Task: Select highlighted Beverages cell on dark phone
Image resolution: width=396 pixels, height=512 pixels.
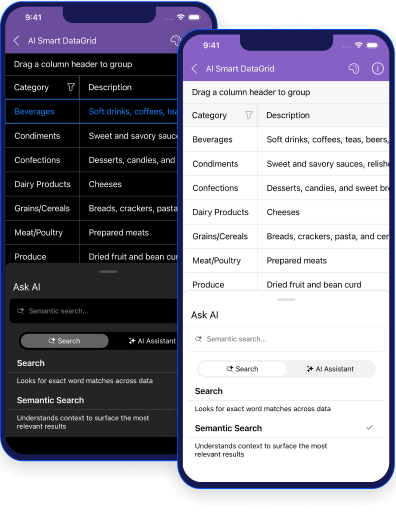Action: tap(42, 111)
